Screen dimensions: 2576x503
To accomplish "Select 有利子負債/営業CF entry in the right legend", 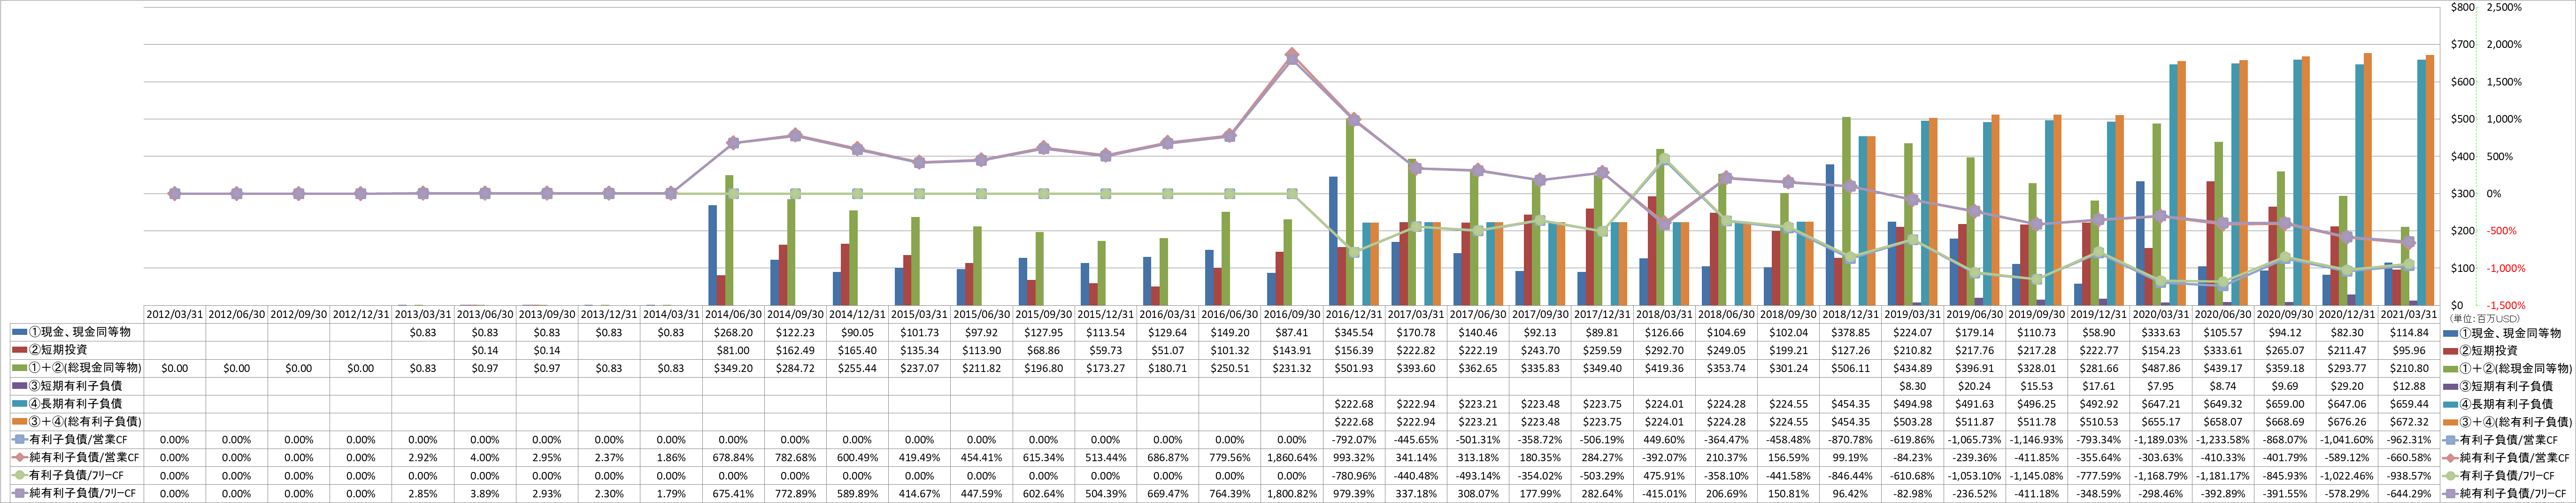I will point(2499,440).
